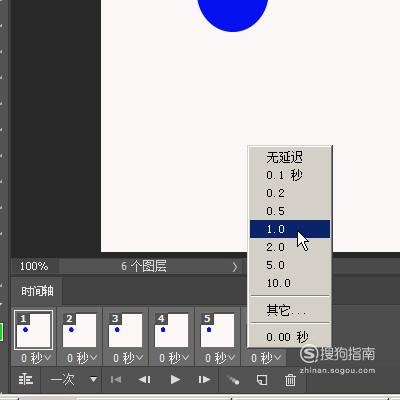
Task: Duplicate selected frames icon
Action: coord(262,379)
